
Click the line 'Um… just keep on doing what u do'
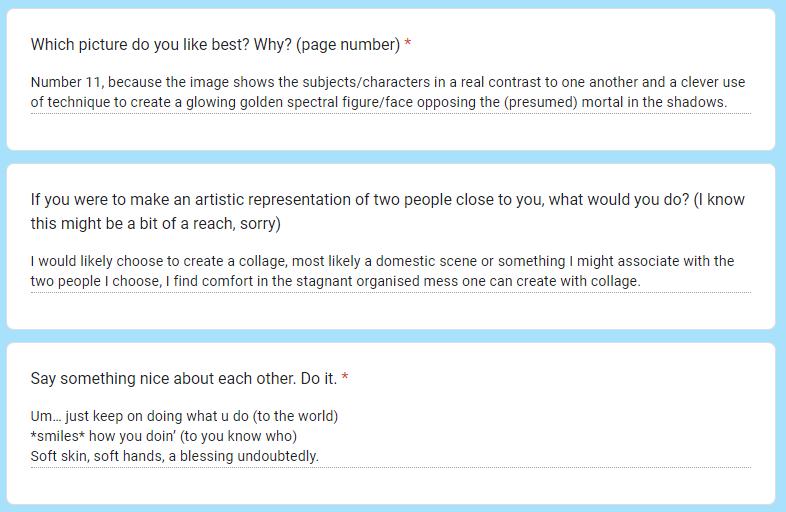[184, 416]
